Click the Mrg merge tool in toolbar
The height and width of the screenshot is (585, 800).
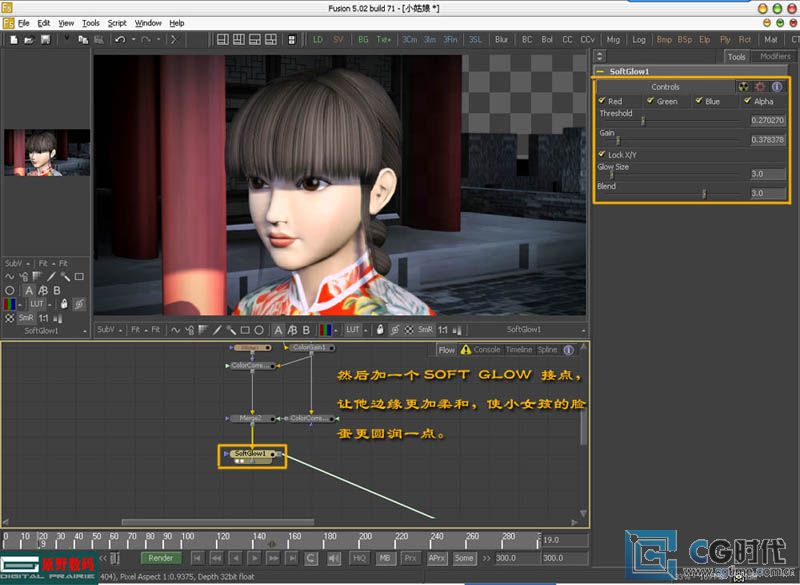(613, 40)
